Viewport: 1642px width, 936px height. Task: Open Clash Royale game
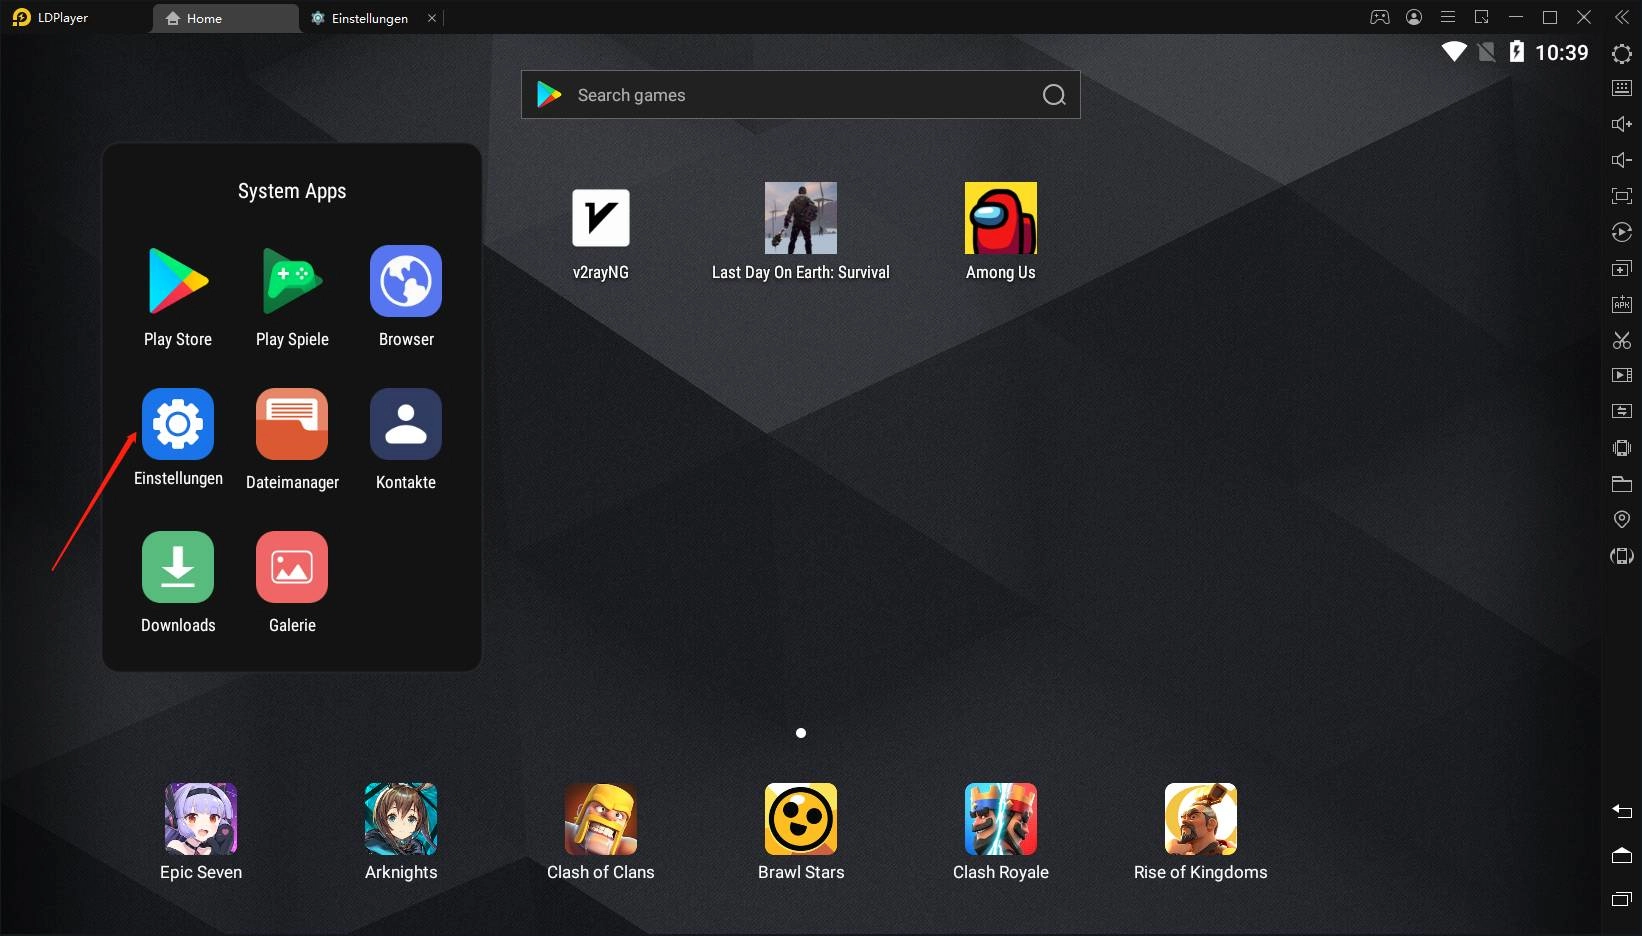[1001, 832]
